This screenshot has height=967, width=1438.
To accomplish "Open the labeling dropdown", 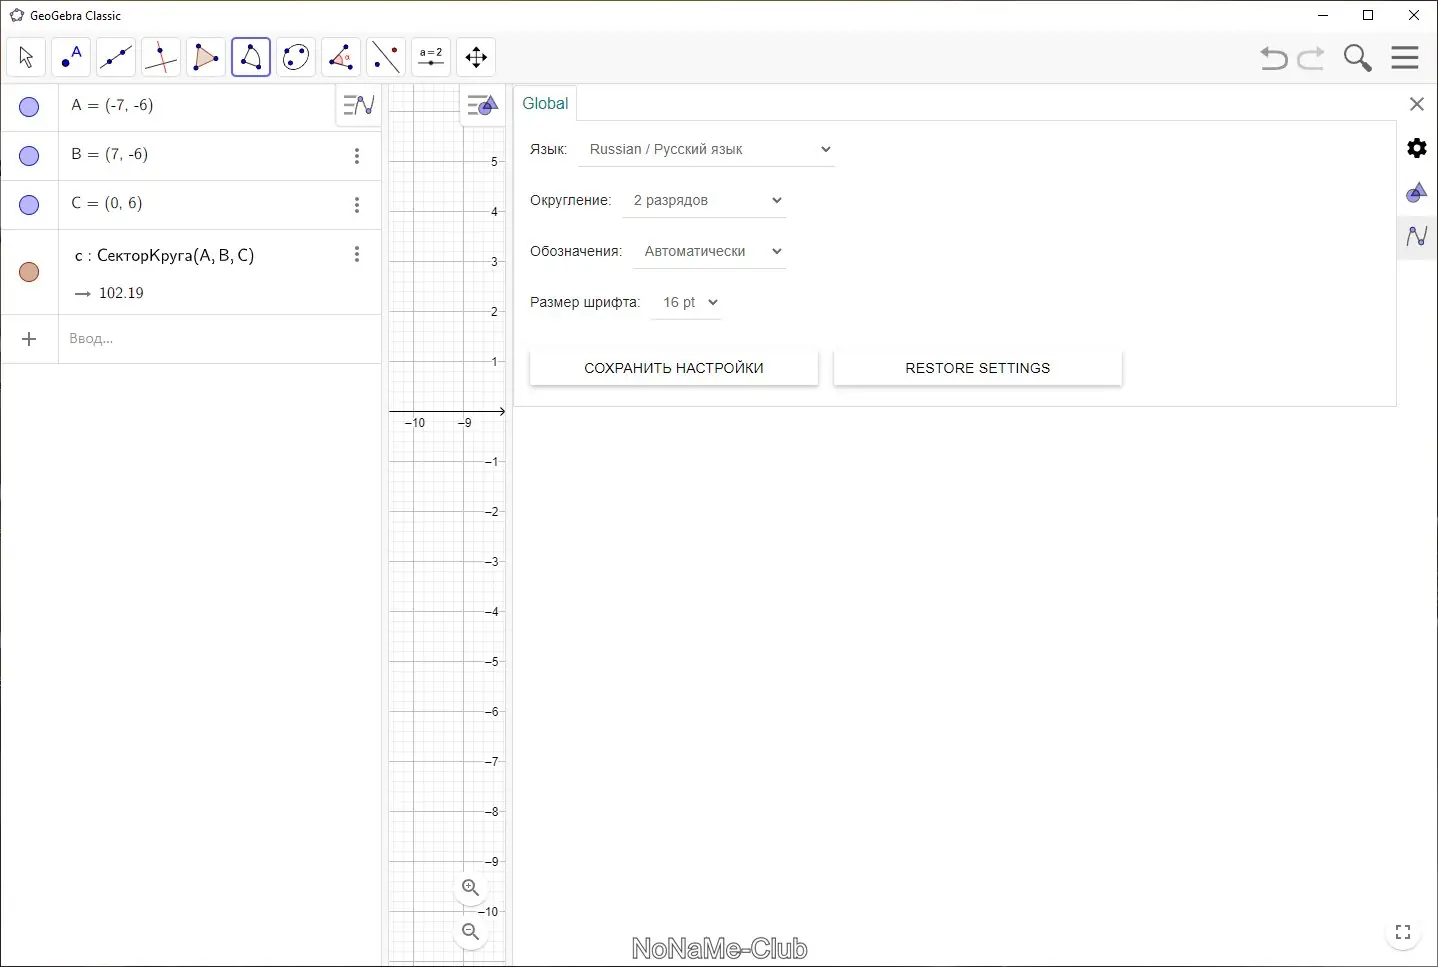I will point(710,251).
